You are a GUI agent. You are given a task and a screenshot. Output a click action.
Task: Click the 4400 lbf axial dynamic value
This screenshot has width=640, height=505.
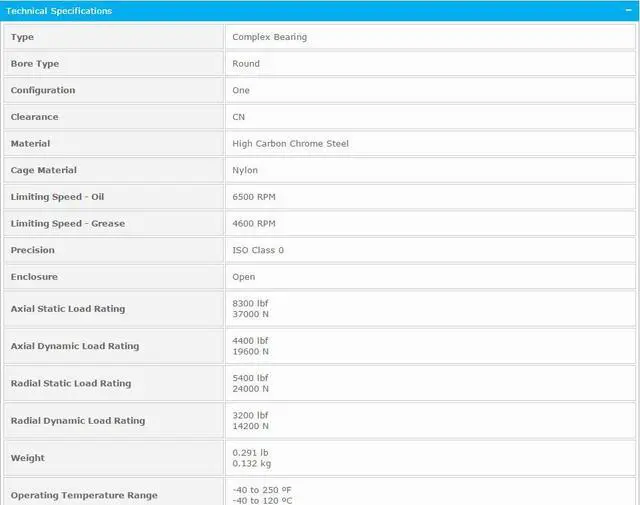click(x=250, y=340)
